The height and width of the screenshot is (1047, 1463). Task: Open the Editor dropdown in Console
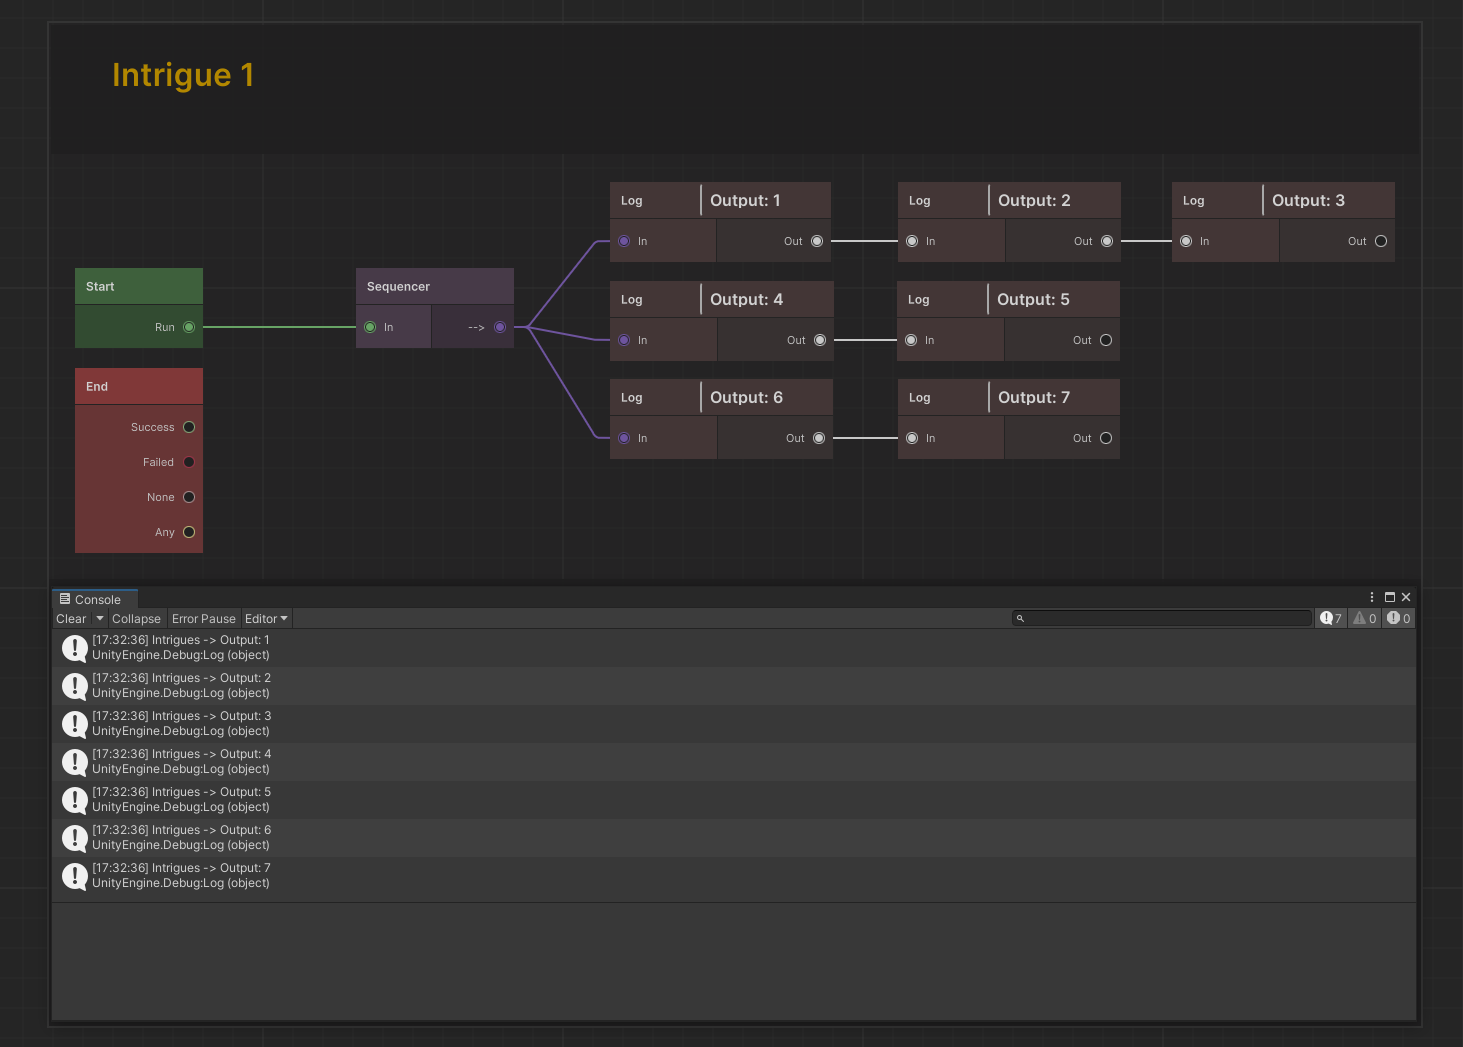click(x=266, y=619)
